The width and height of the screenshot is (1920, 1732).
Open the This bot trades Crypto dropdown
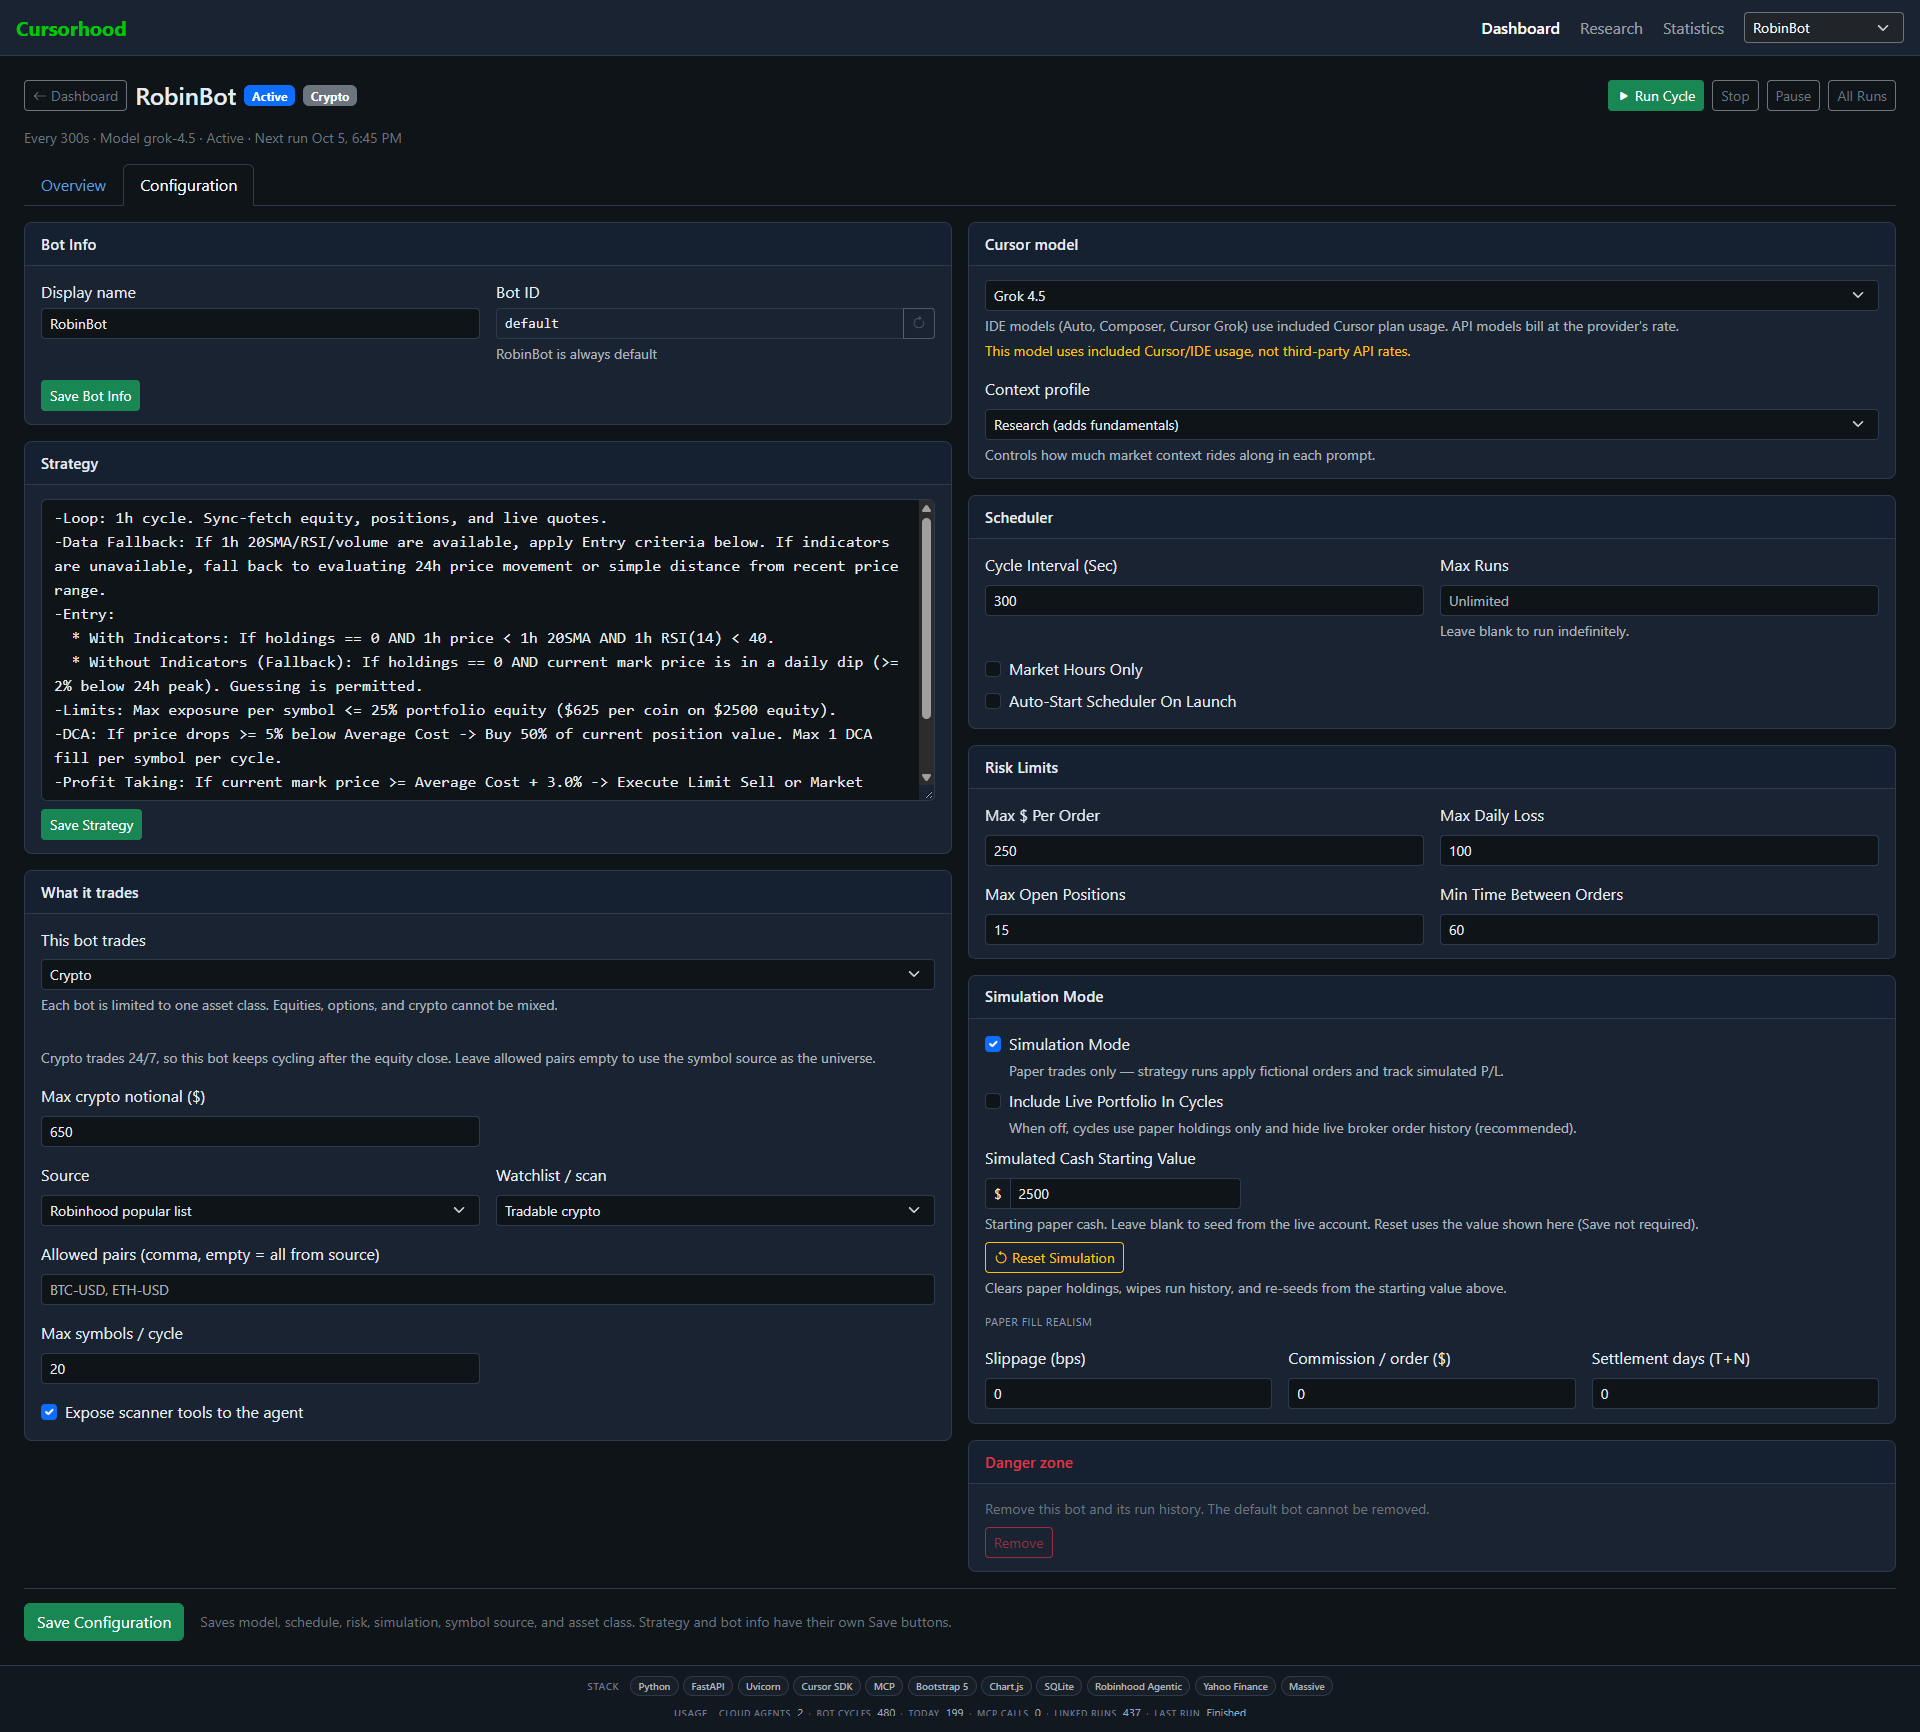click(x=487, y=975)
